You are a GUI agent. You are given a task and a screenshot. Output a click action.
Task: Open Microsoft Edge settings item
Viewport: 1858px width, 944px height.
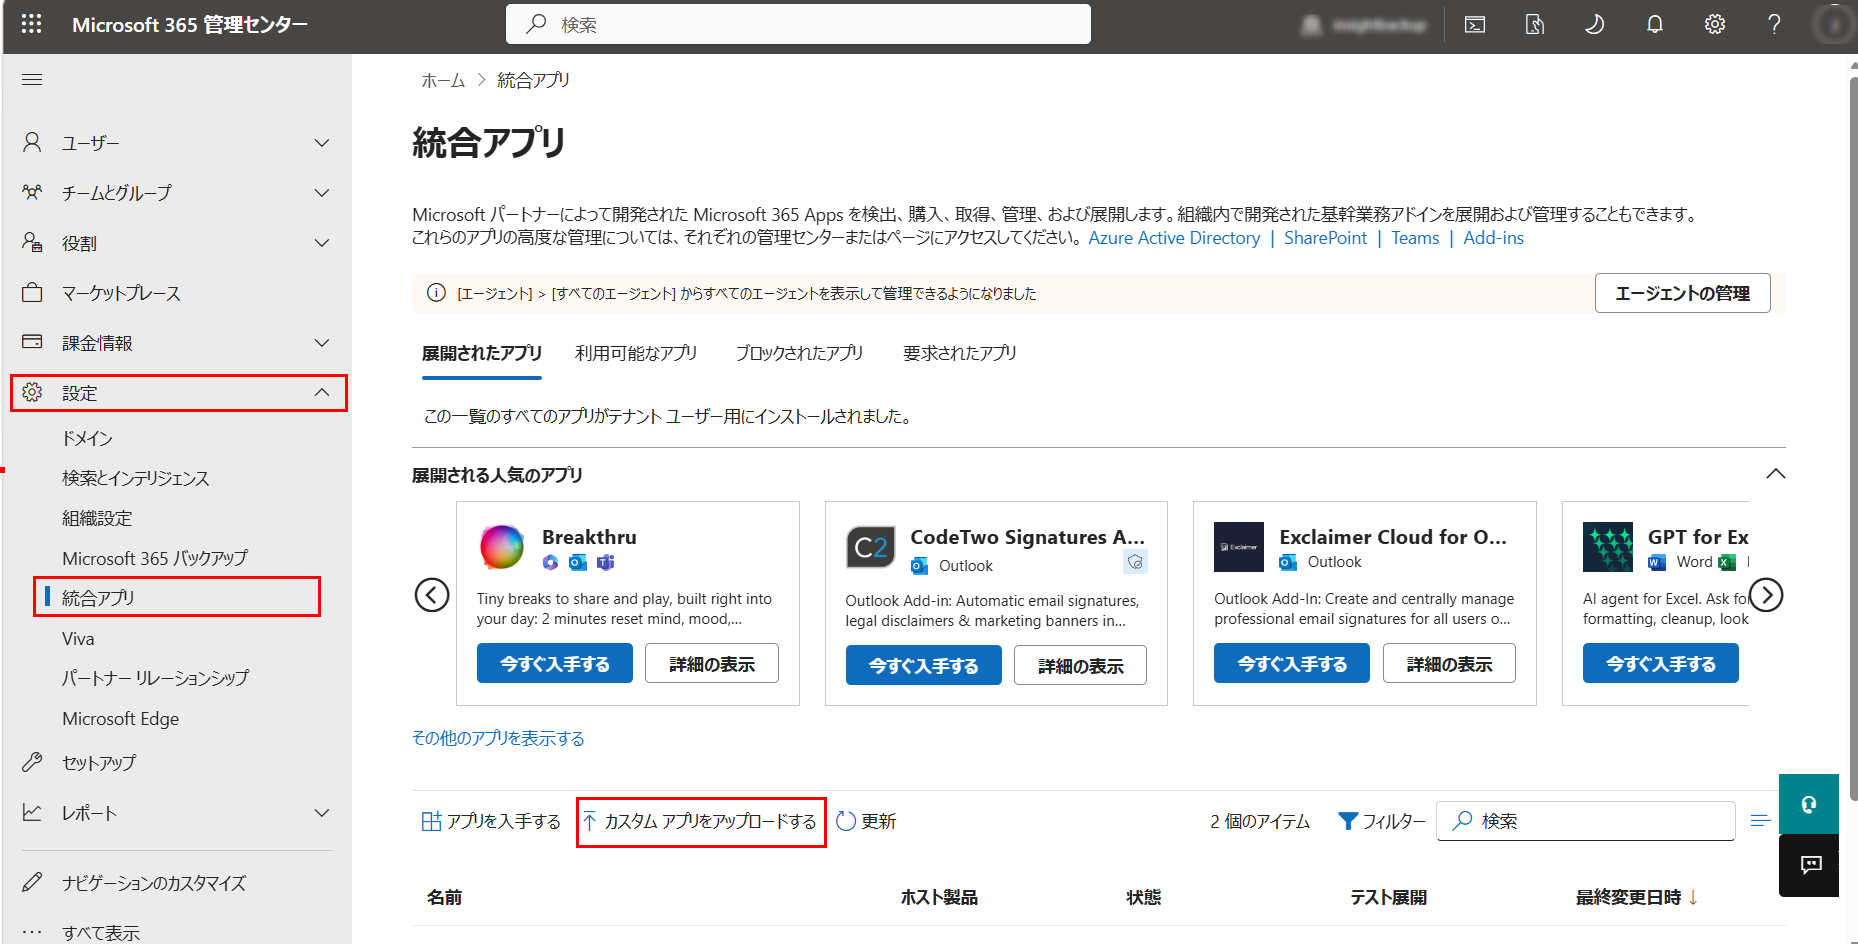[x=120, y=718]
